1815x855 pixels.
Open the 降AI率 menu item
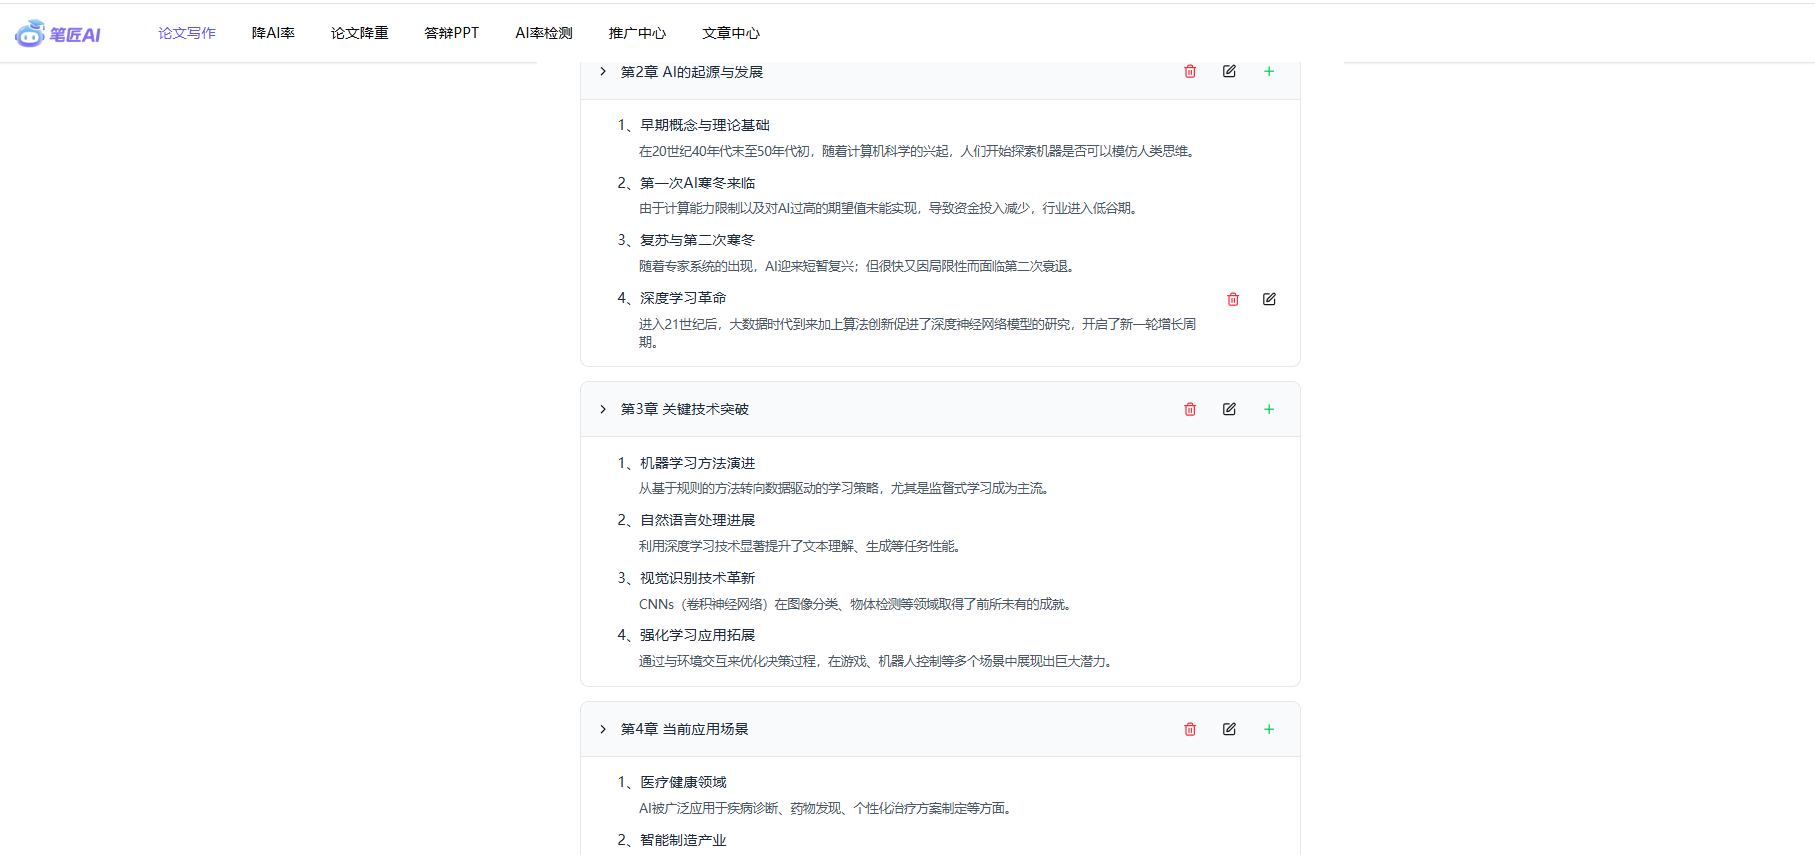tap(273, 33)
